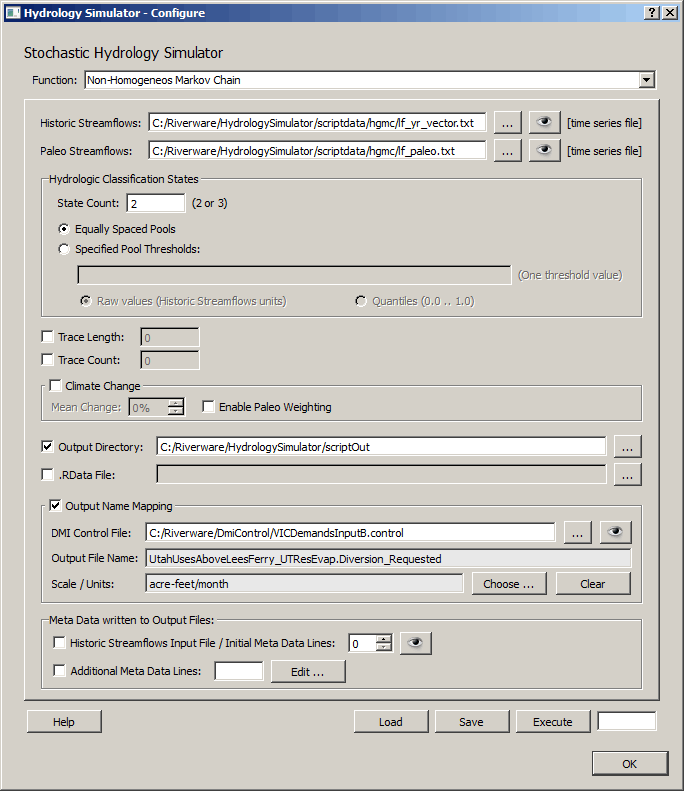684x791 pixels.
Task: Click the status field next to Execute
Action: [627, 721]
